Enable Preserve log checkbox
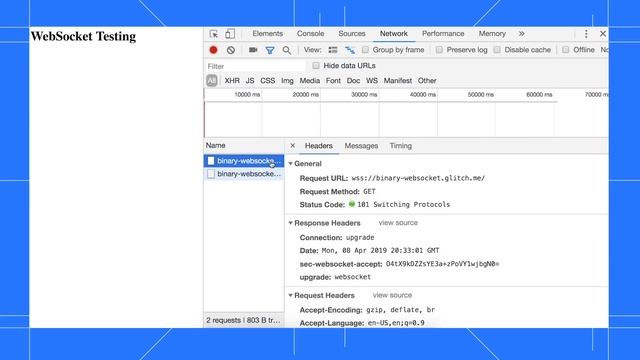The height and width of the screenshot is (360, 640). coord(439,50)
